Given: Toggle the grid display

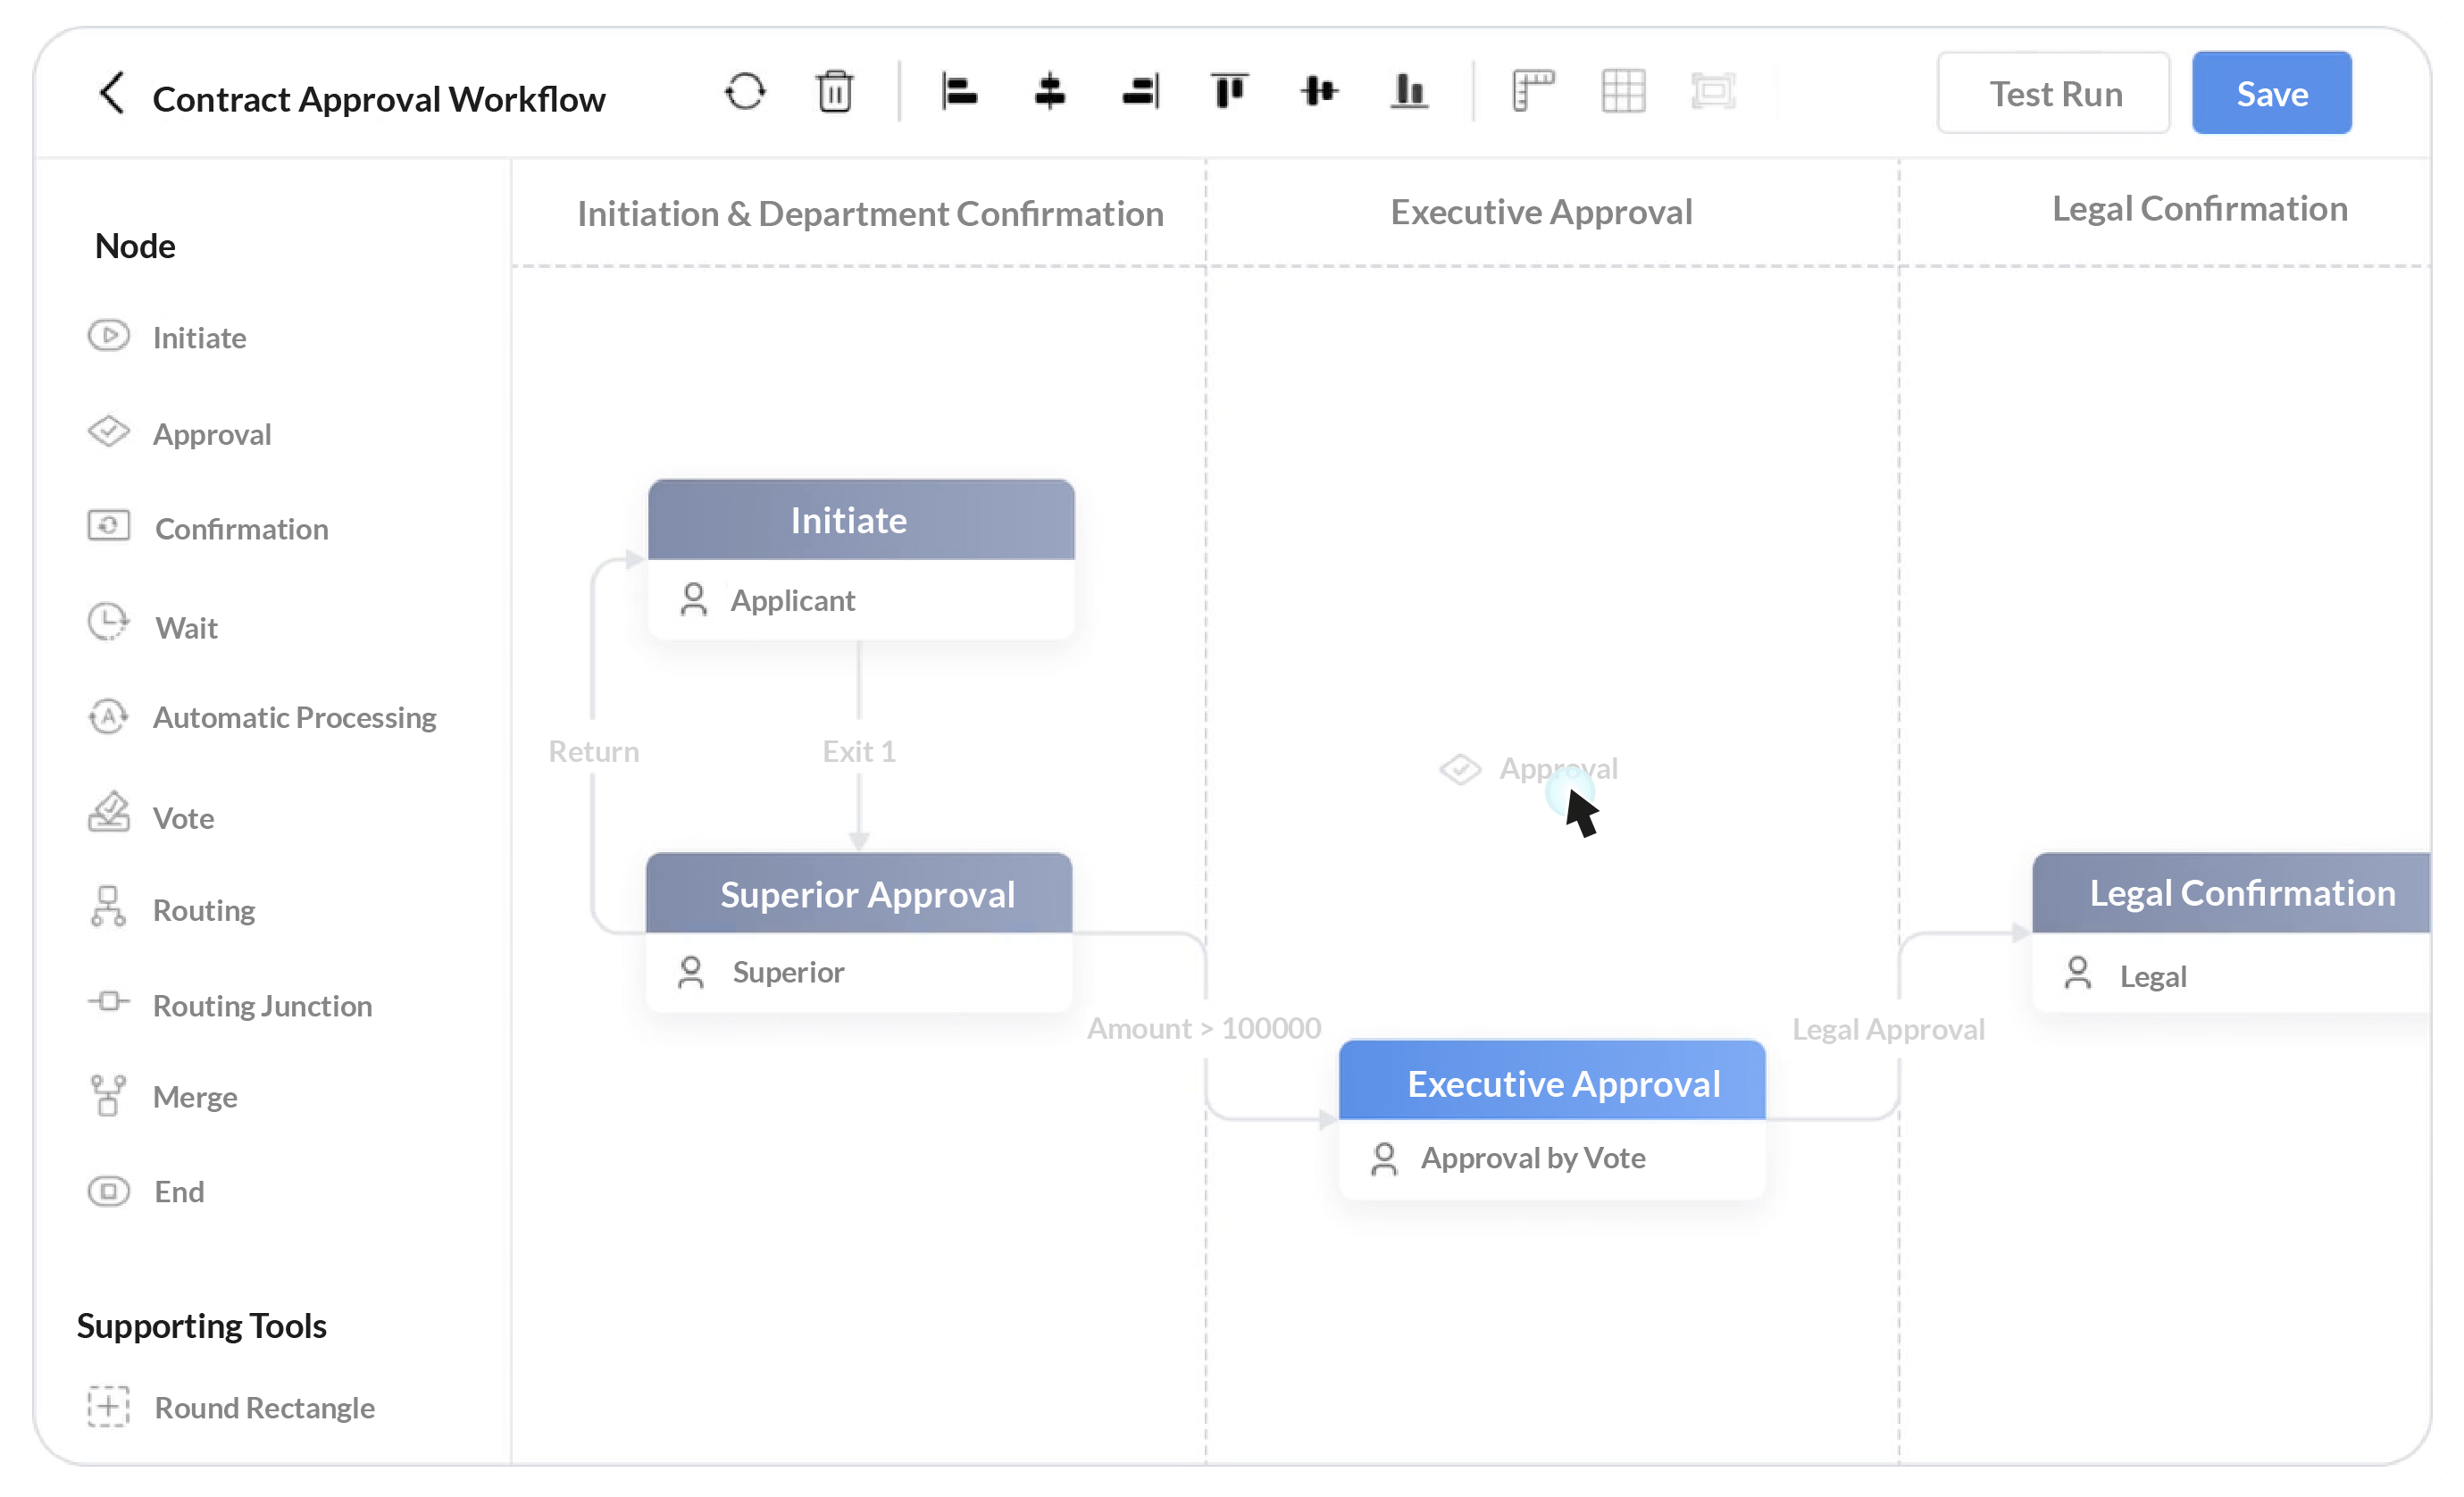Looking at the screenshot, I should [1622, 91].
